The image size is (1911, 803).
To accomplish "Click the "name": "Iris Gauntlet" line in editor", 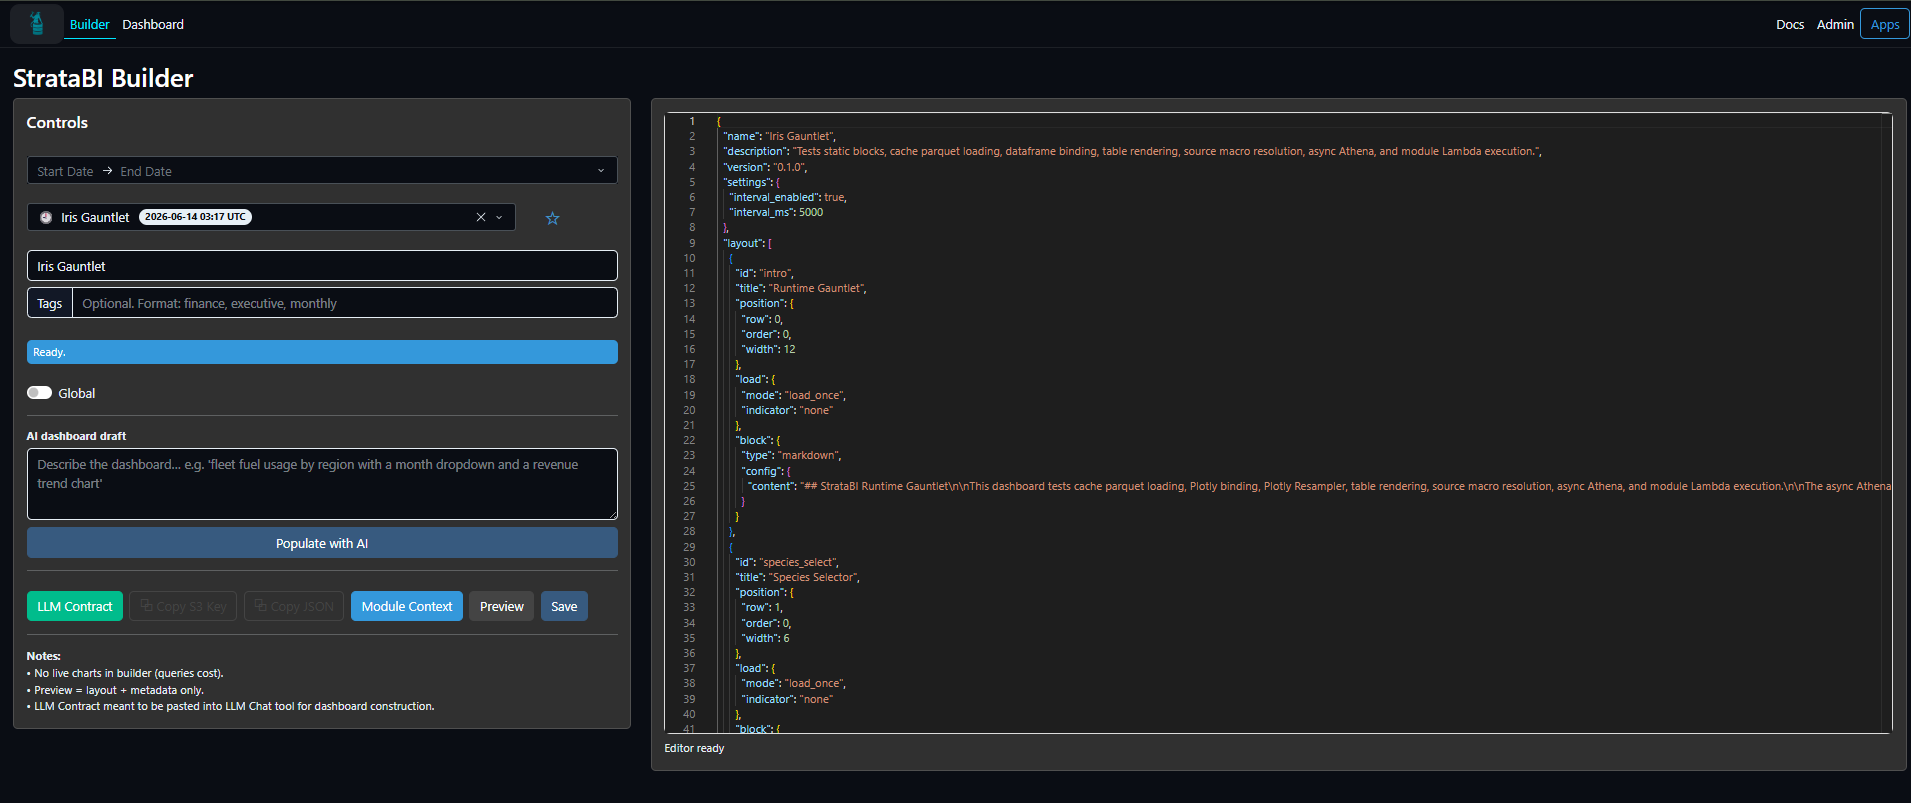I will [780, 136].
